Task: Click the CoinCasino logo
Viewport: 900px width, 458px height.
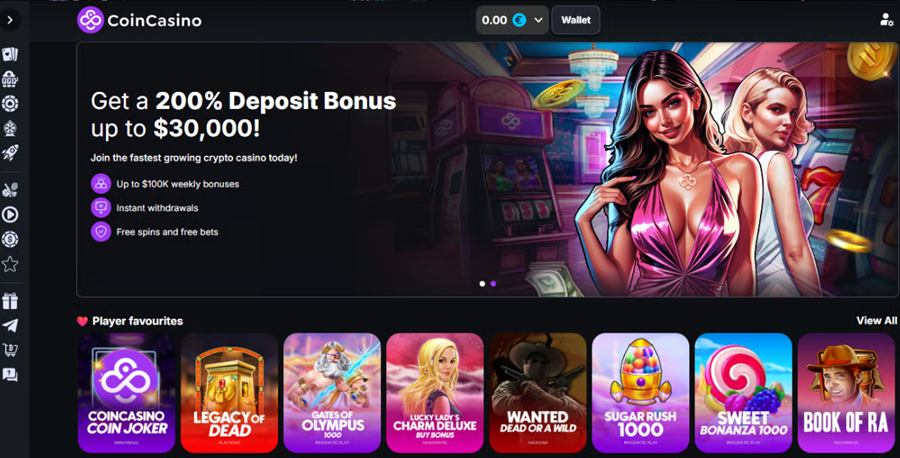Action: pyautogui.click(x=139, y=21)
